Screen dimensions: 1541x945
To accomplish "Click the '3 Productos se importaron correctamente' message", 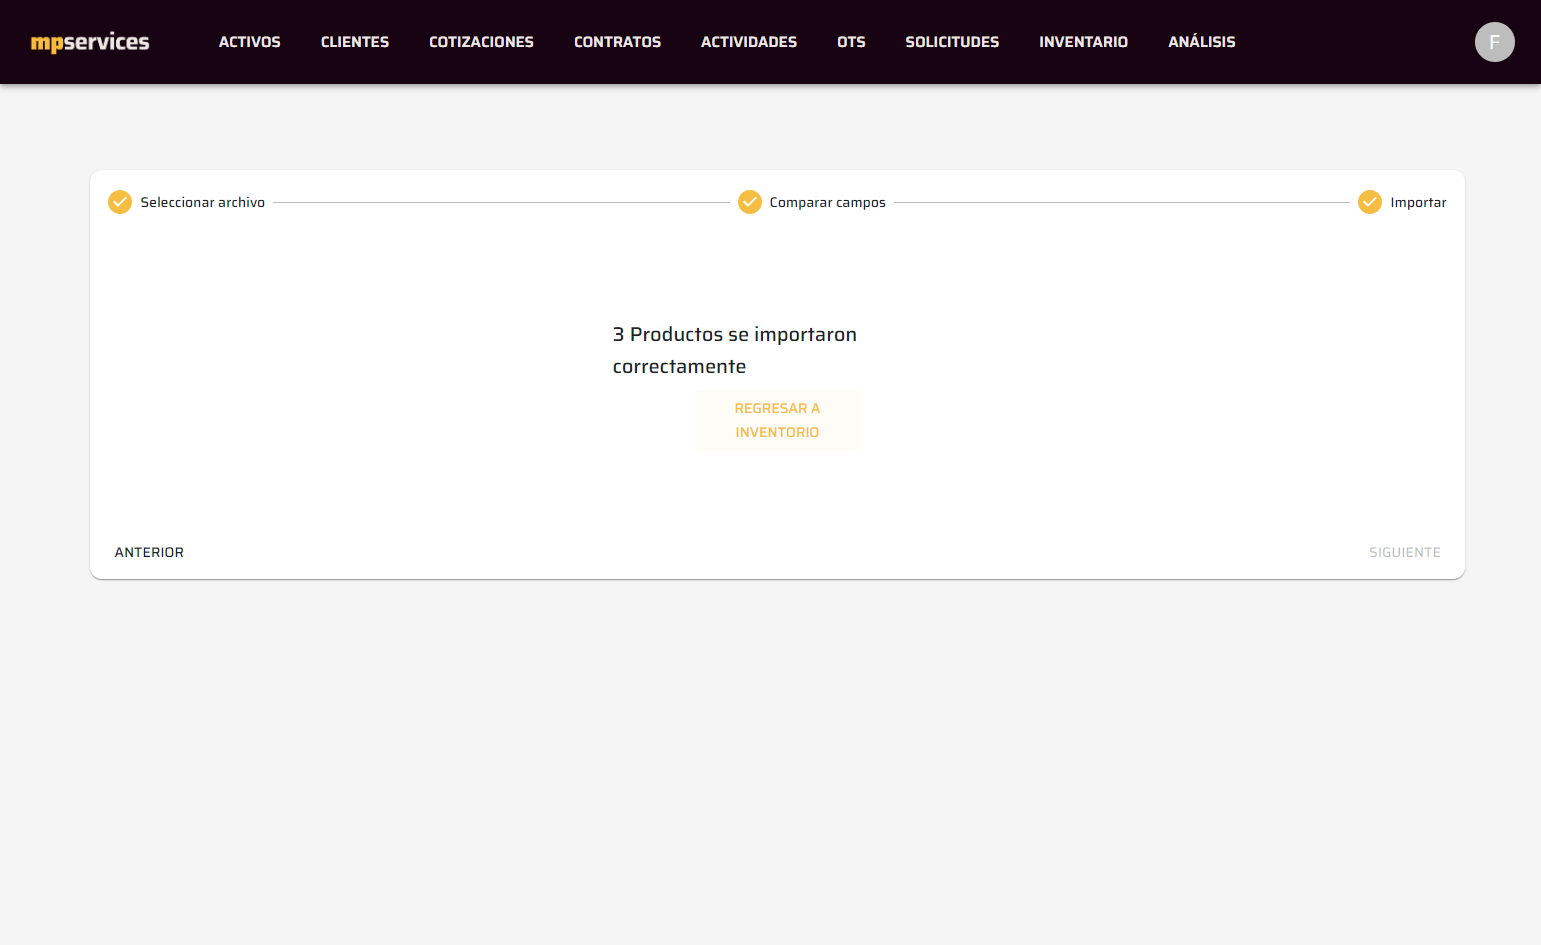I will point(735,350).
